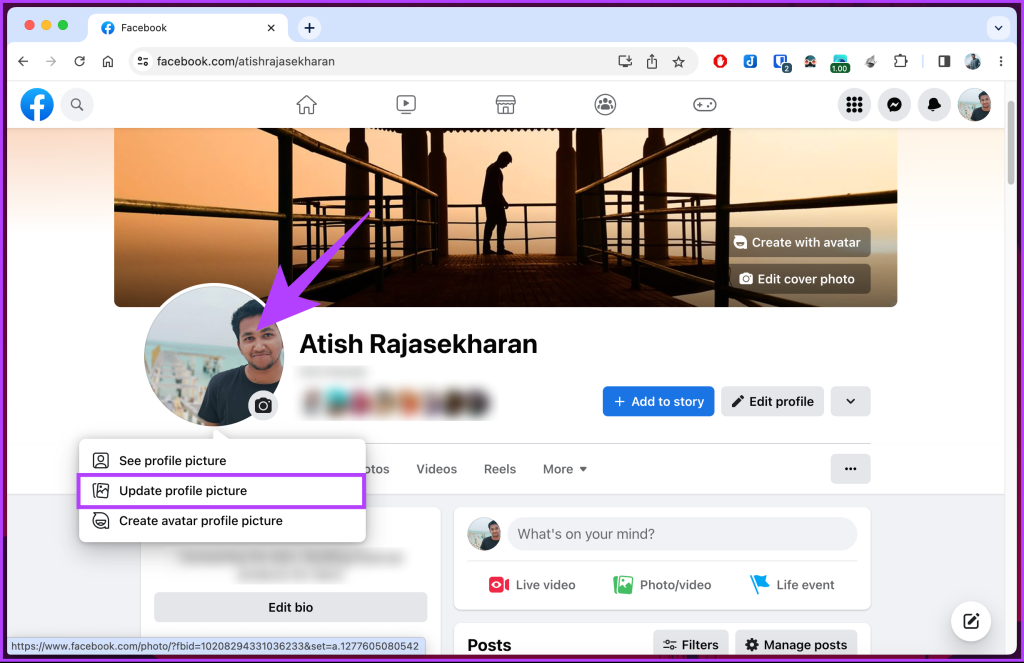
Task: Click the camera icon on profile picture
Action: 262,406
